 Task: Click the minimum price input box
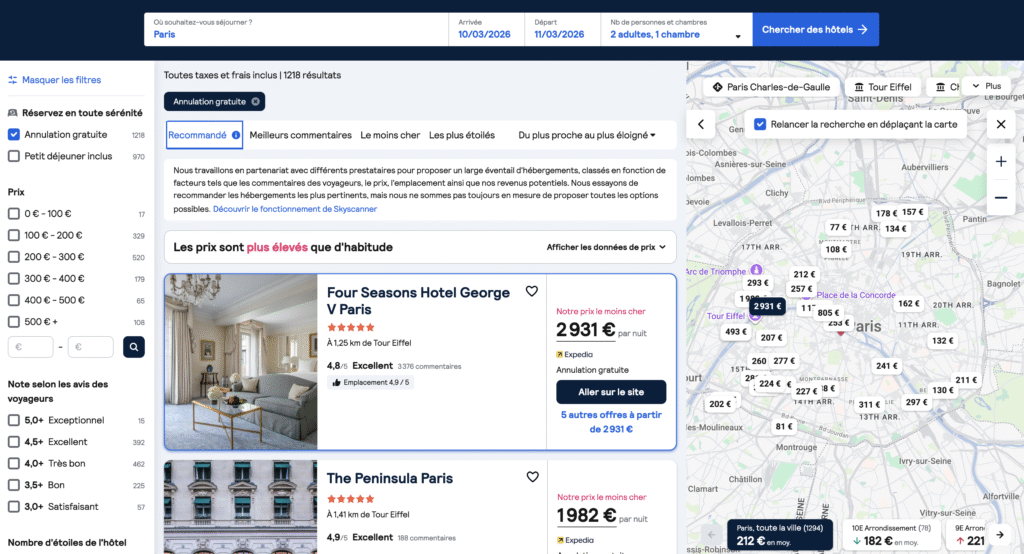coord(31,347)
